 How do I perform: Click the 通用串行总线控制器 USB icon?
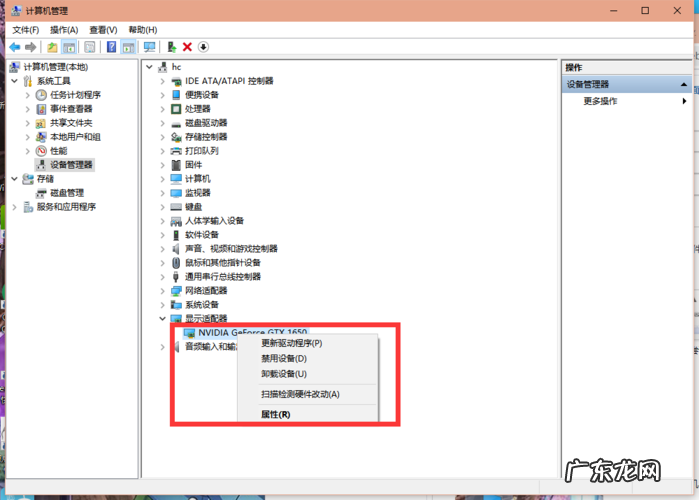tap(176, 277)
